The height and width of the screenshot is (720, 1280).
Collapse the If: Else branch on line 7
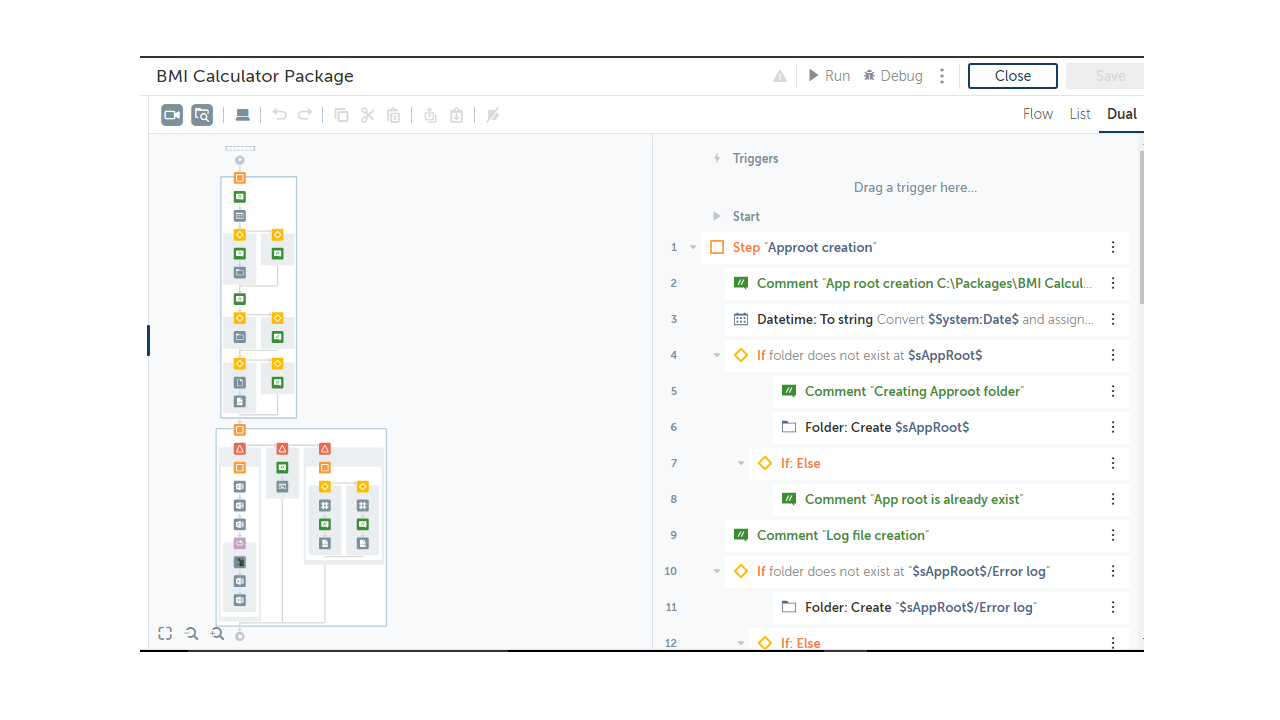[x=741, y=463]
